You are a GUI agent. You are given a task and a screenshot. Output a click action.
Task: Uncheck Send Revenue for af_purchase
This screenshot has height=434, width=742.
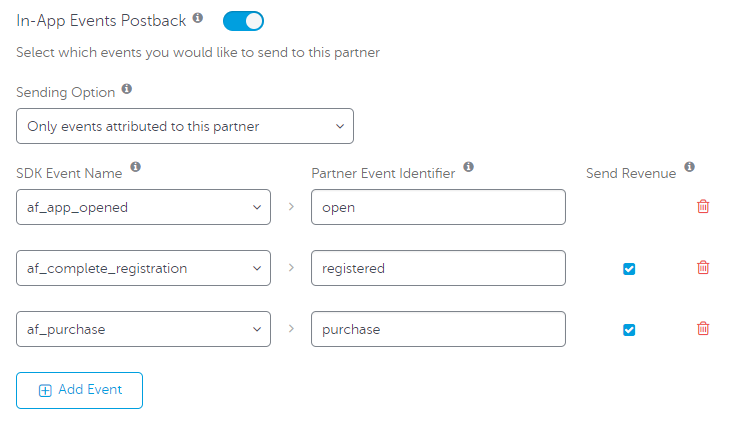(x=629, y=330)
